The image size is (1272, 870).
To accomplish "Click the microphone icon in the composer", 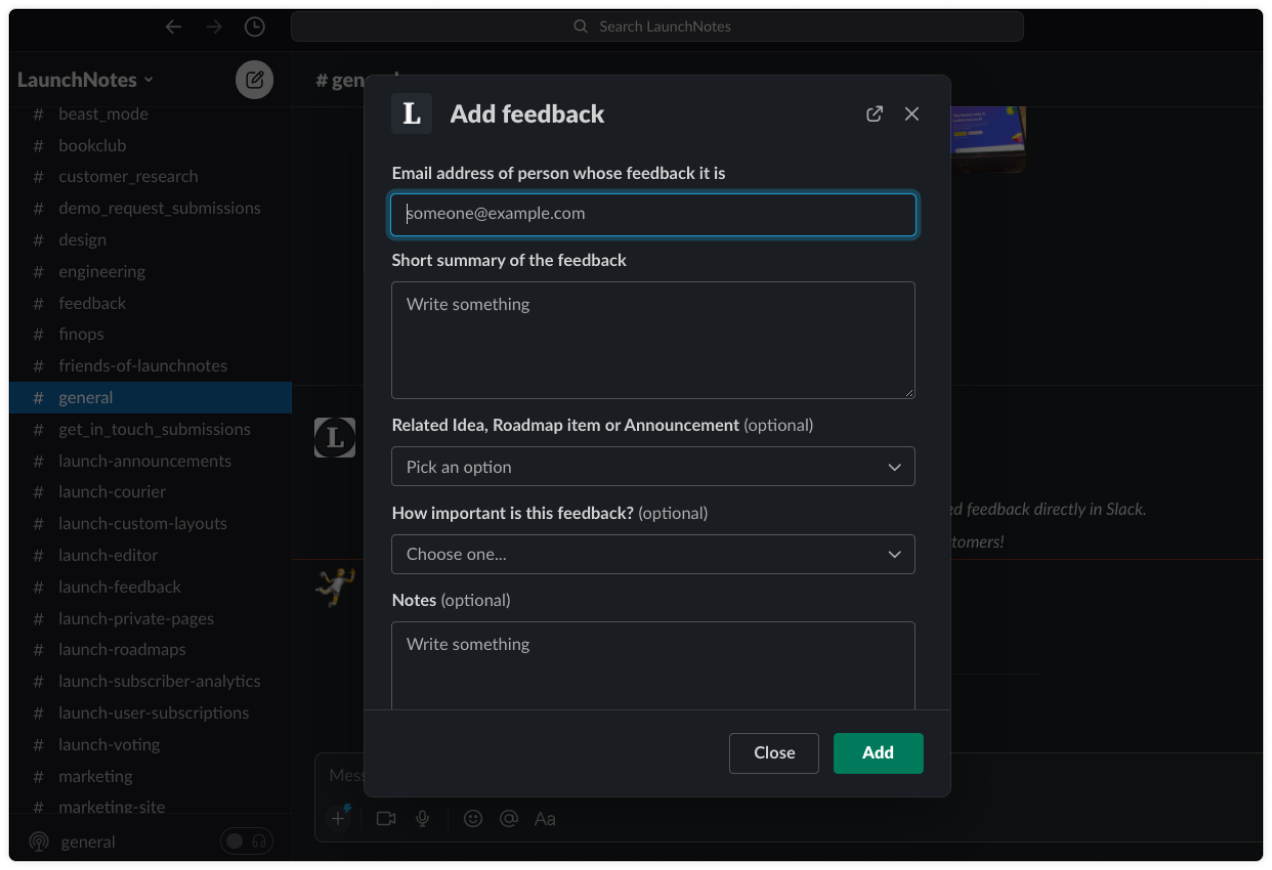I will point(423,819).
